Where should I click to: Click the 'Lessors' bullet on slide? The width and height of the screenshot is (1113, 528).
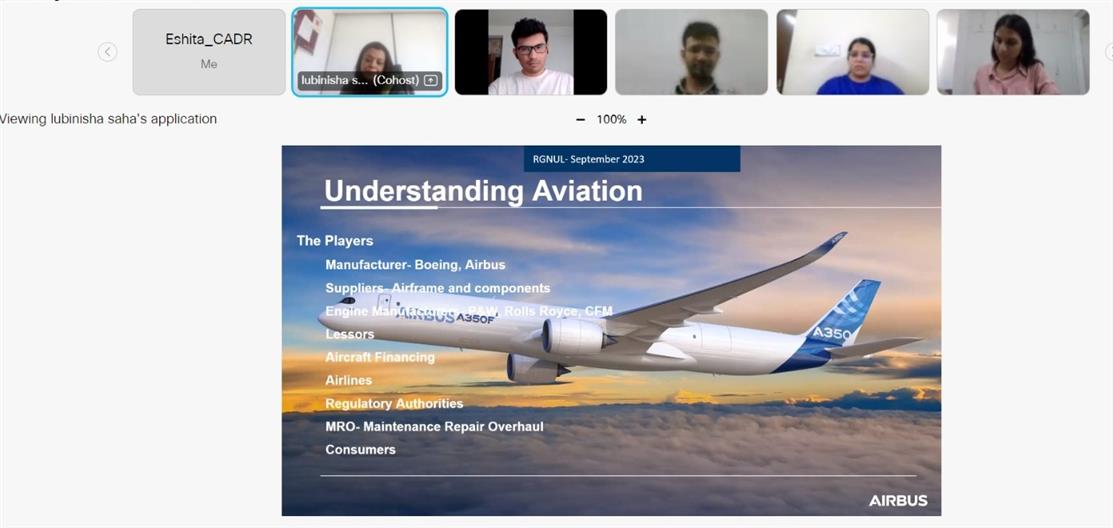pyautogui.click(x=350, y=334)
